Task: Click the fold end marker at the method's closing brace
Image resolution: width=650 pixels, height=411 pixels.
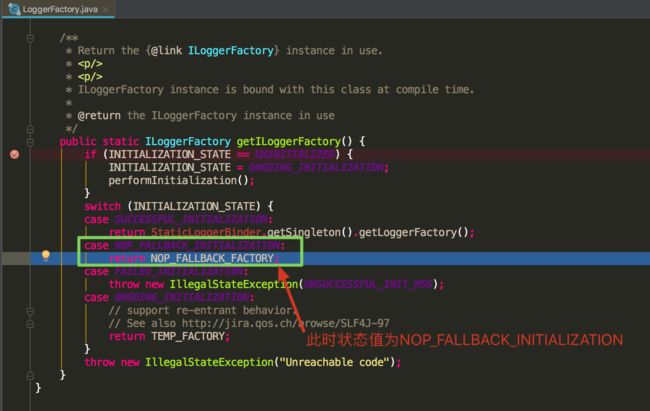Action: [30, 376]
